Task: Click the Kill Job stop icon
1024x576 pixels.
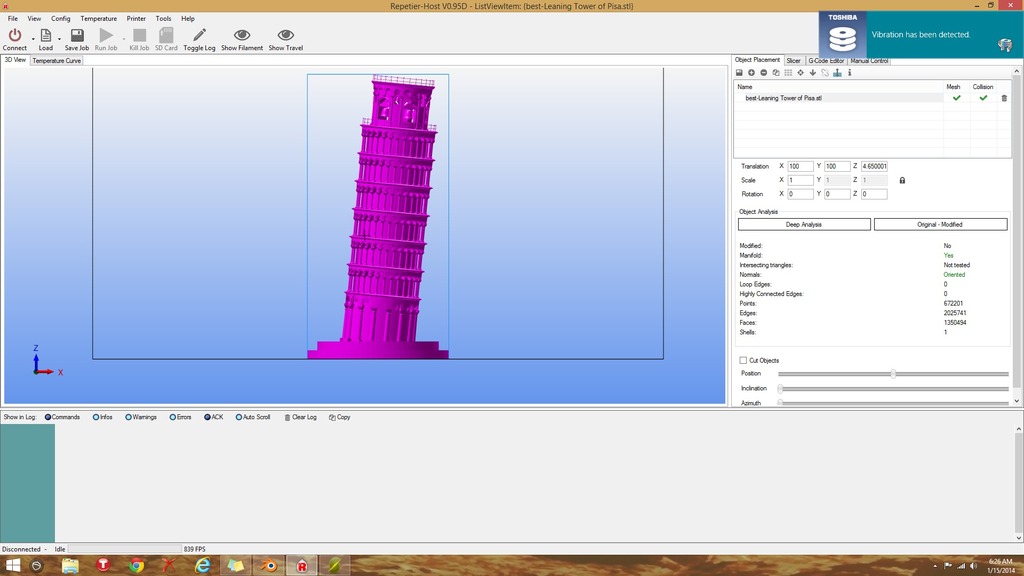Action: pyautogui.click(x=139, y=35)
